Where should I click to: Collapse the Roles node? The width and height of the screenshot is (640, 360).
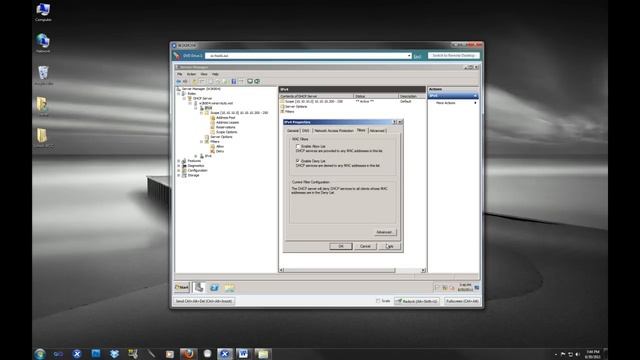[178, 93]
